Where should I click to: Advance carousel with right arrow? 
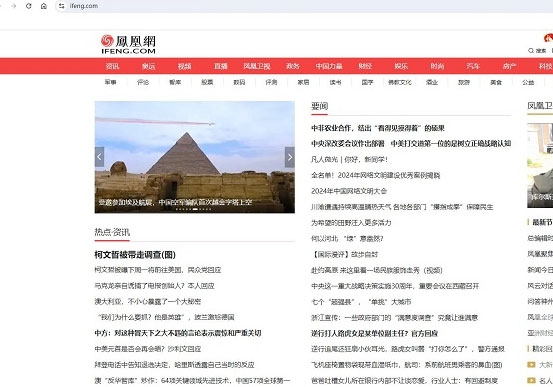290,157
